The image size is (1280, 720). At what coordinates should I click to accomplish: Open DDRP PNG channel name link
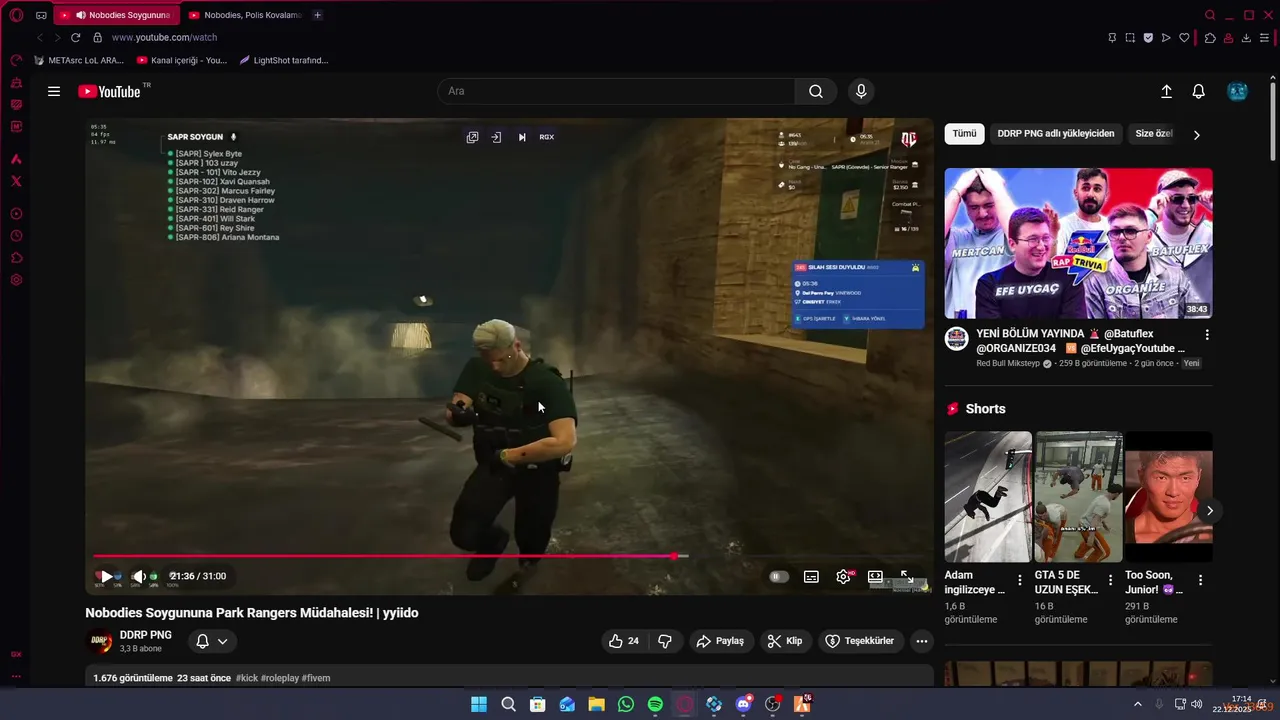145,635
